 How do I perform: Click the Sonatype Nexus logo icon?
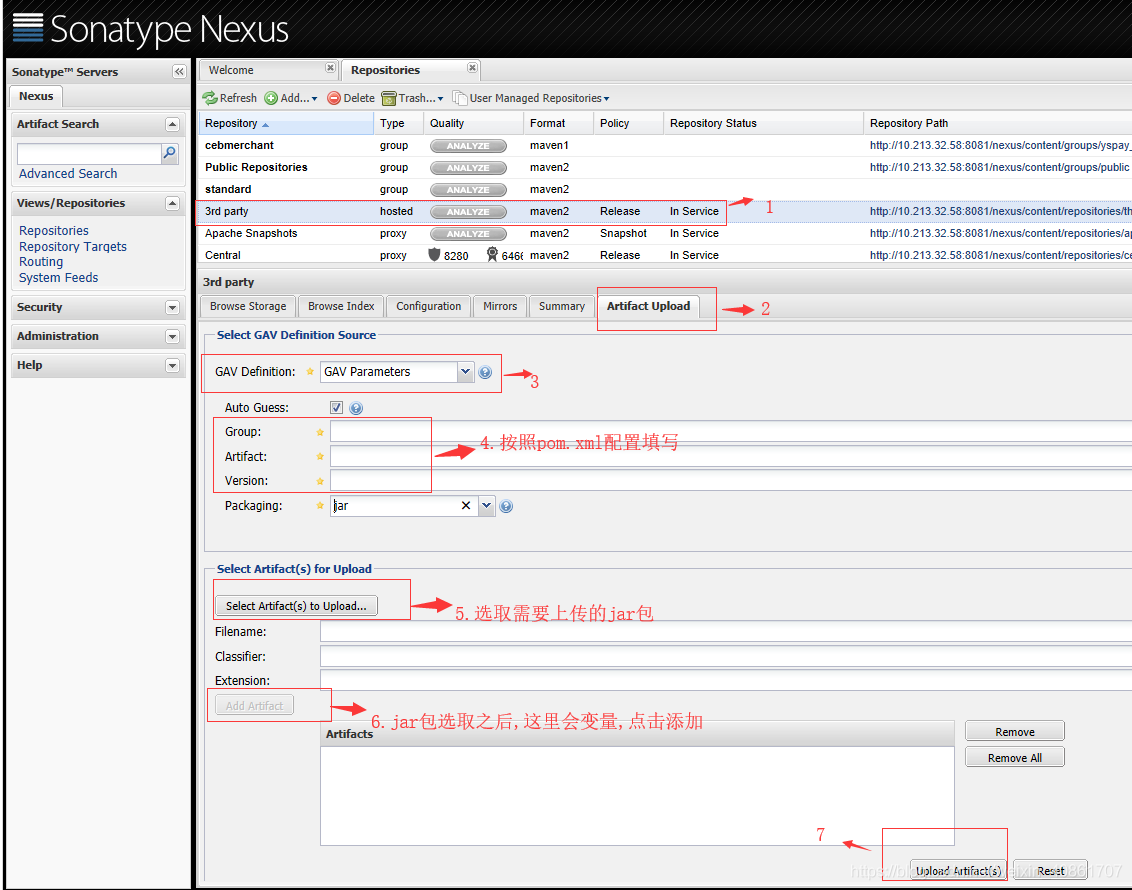point(28,28)
